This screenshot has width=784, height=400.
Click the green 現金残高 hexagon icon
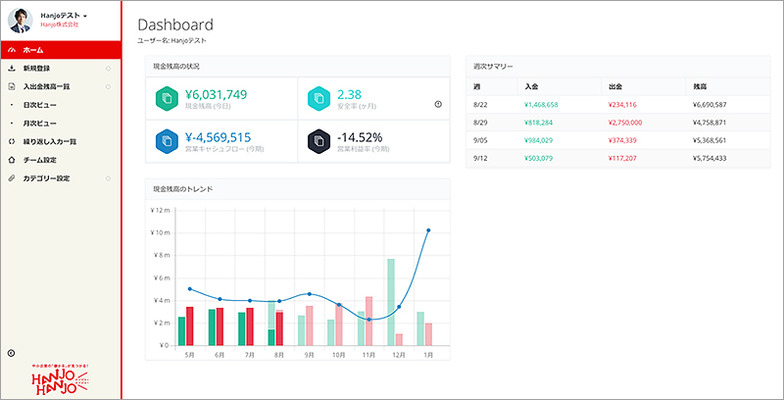[168, 98]
